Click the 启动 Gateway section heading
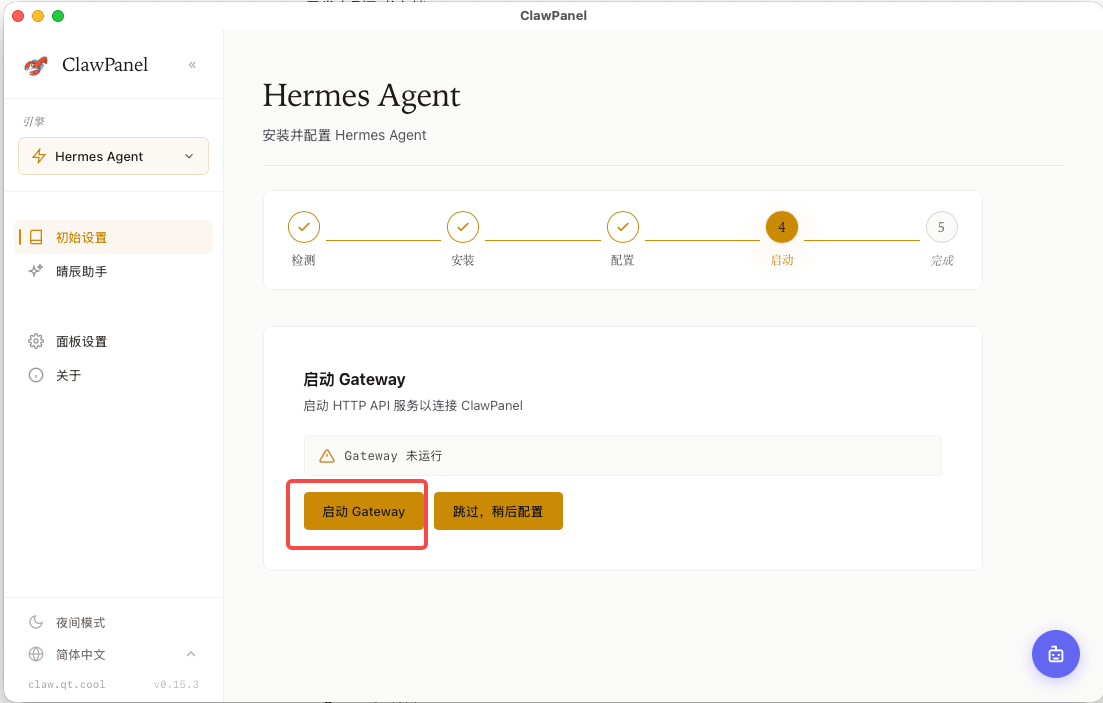The image size is (1103, 703). click(x=355, y=379)
